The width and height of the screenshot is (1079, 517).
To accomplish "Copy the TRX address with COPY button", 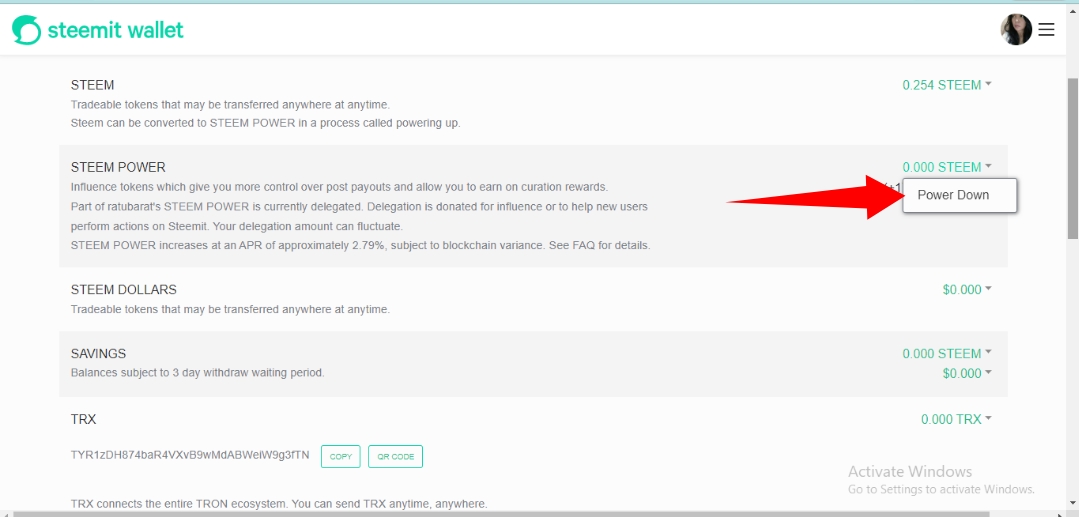I will 341,456.
